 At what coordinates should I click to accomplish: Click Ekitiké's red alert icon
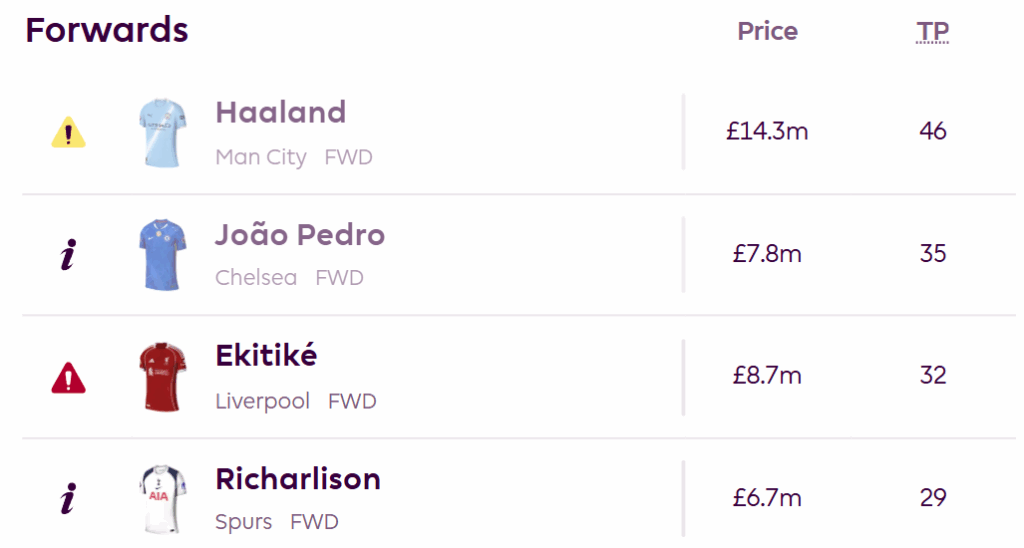pos(68,378)
